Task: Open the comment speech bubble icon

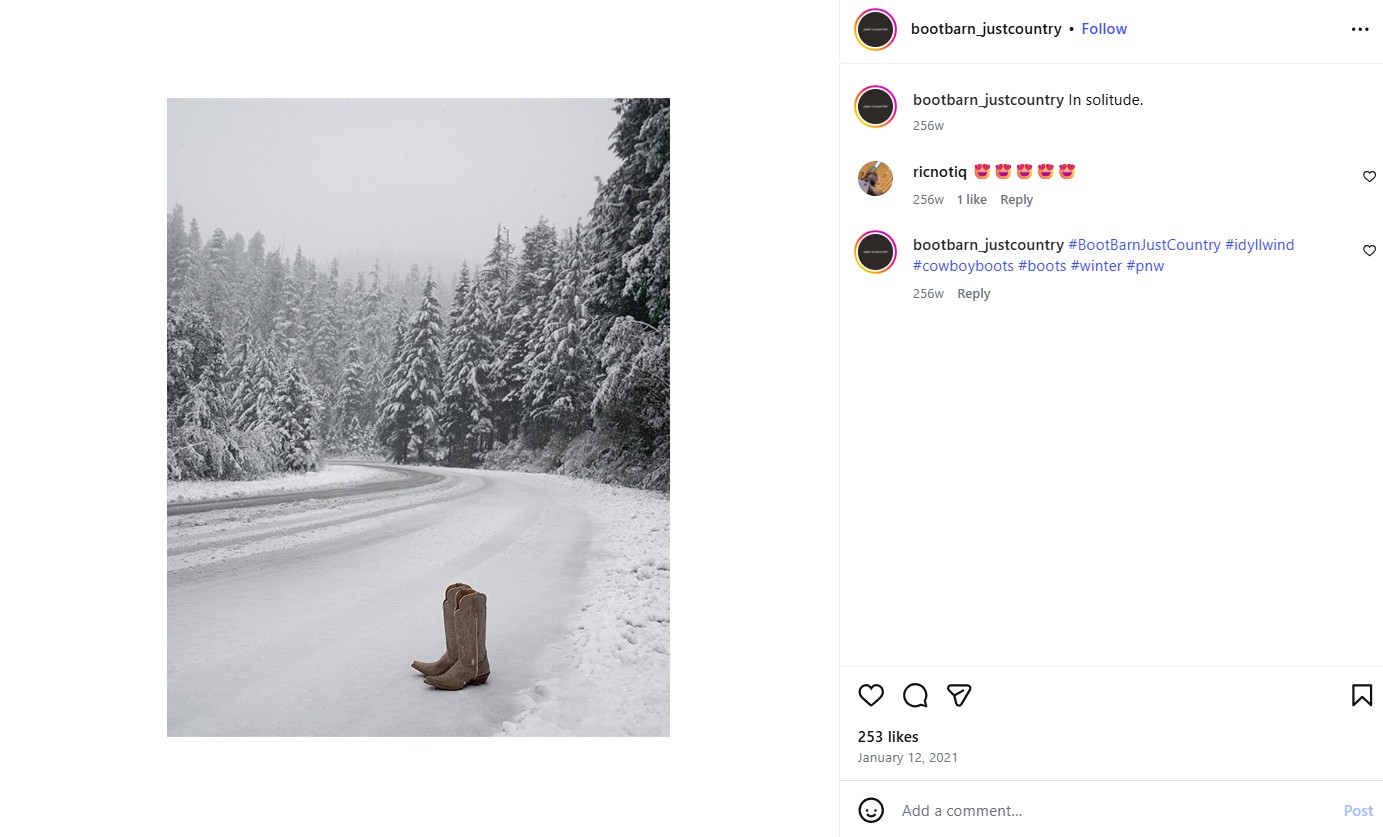Action: pos(915,695)
